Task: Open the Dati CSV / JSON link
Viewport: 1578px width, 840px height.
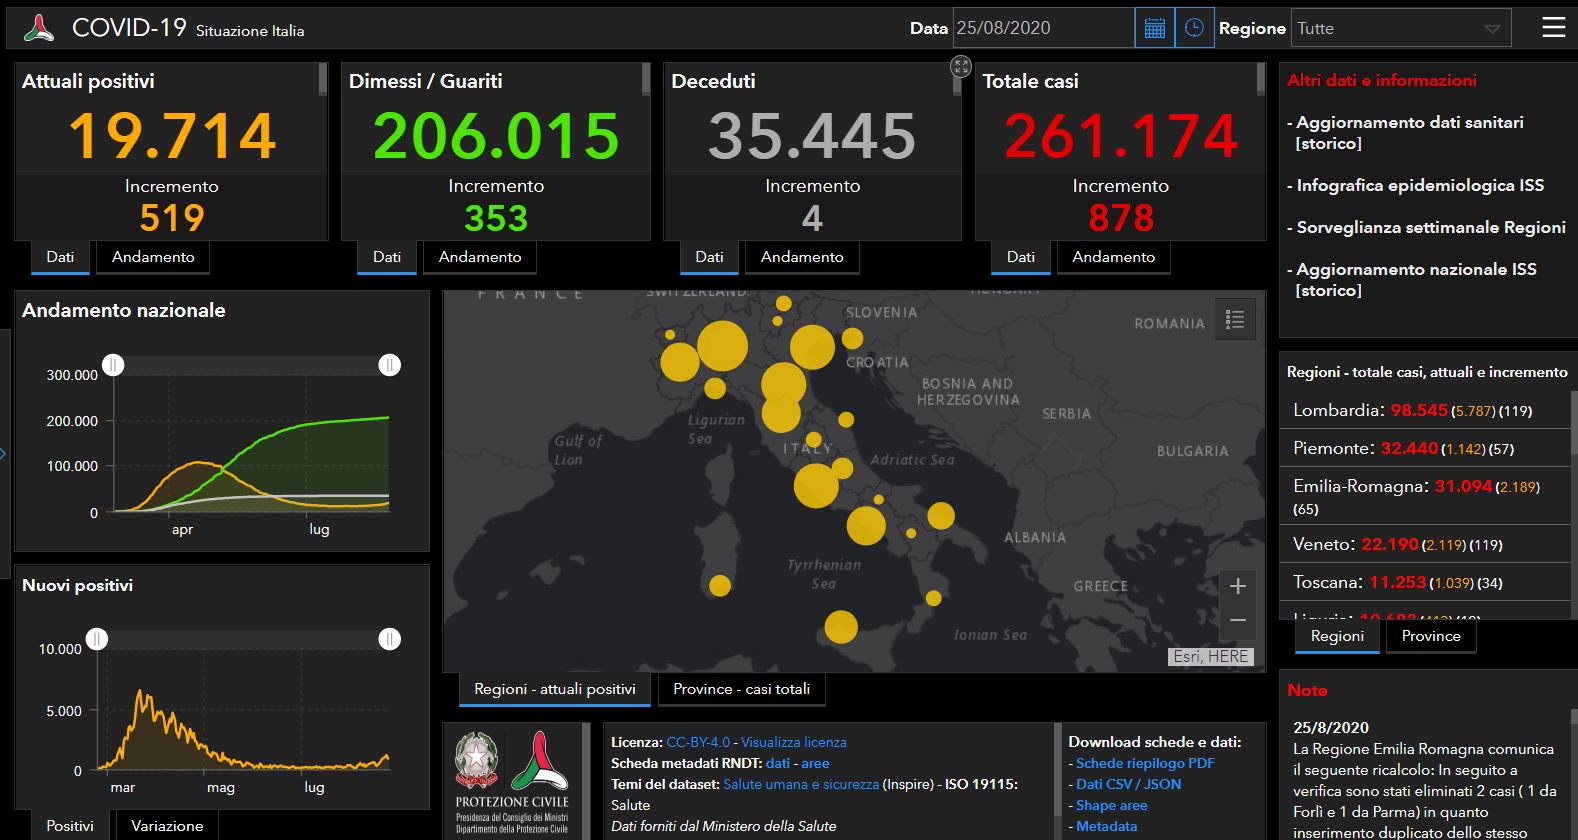Action: (x=1128, y=784)
